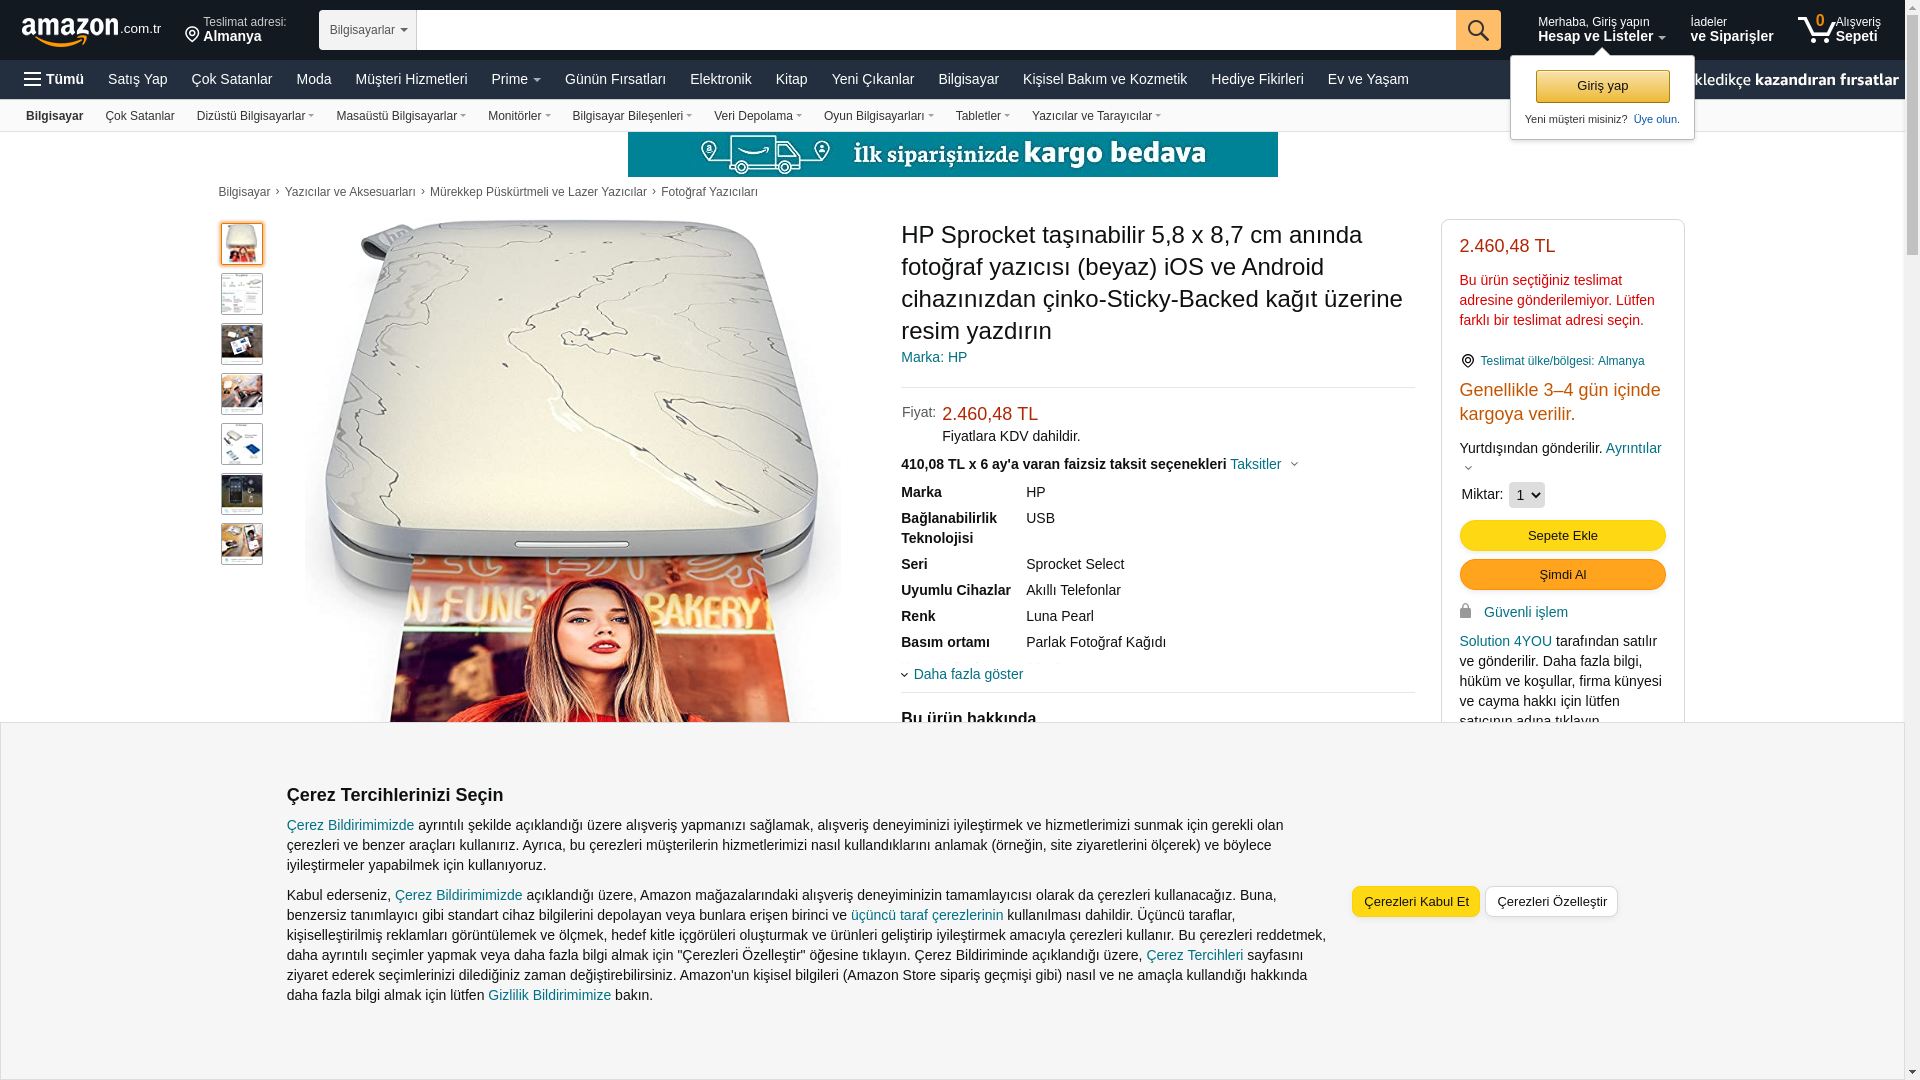
Task: Click into the search input field
Action: (936, 30)
